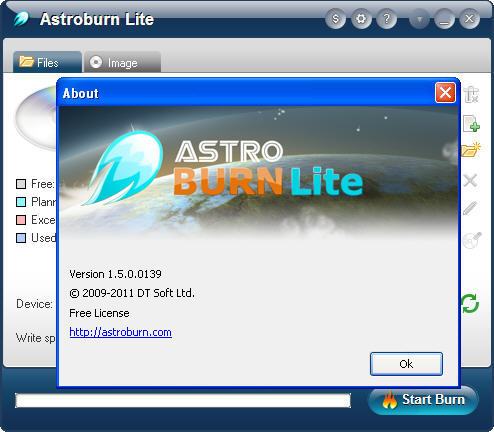Click the new folder icon

[x=471, y=150]
